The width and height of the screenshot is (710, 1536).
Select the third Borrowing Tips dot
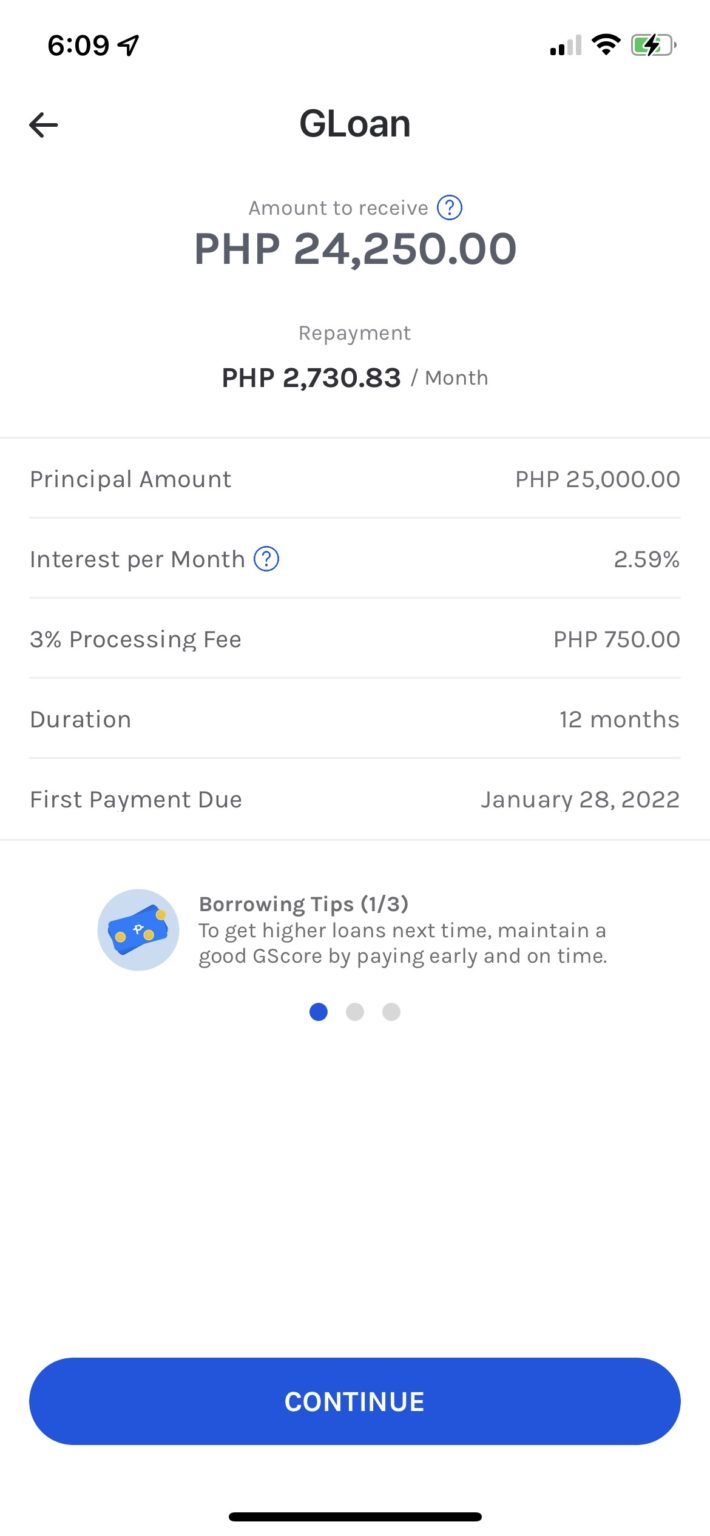pos(390,1012)
